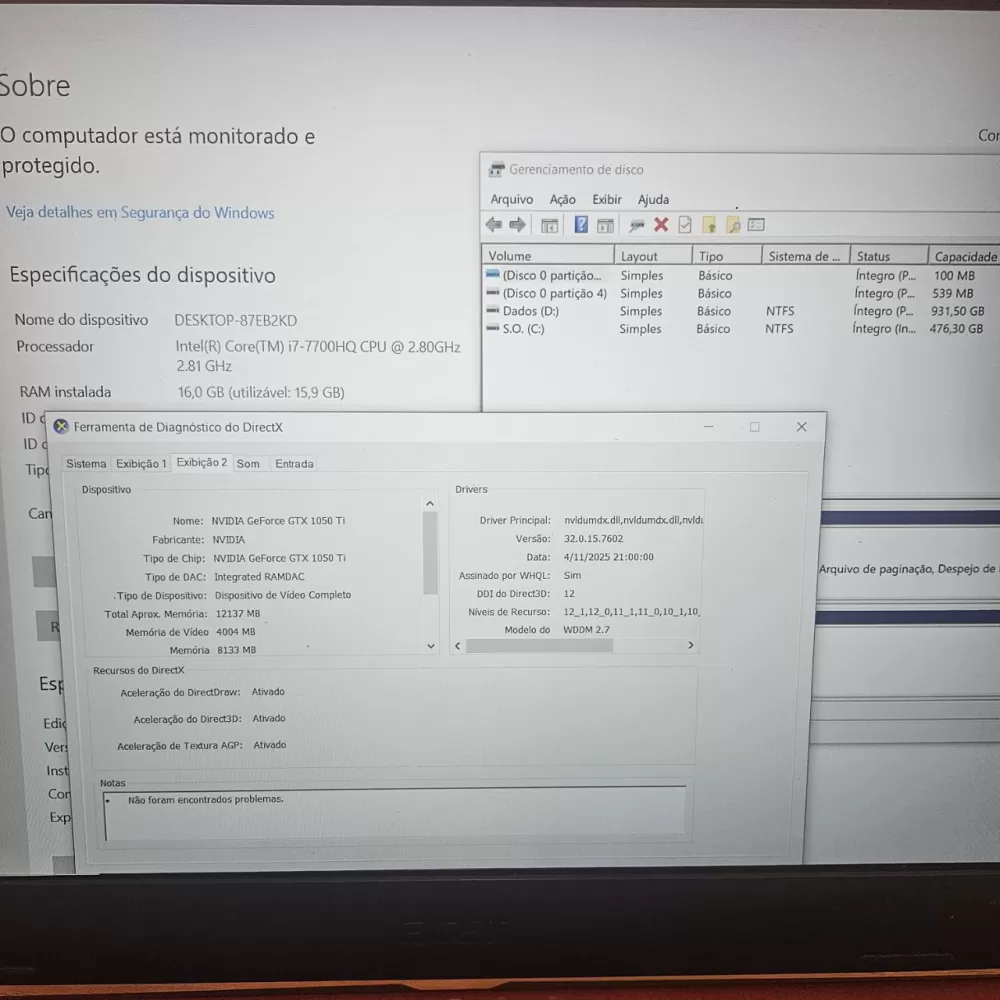Sort by the Status column header

[889, 256]
